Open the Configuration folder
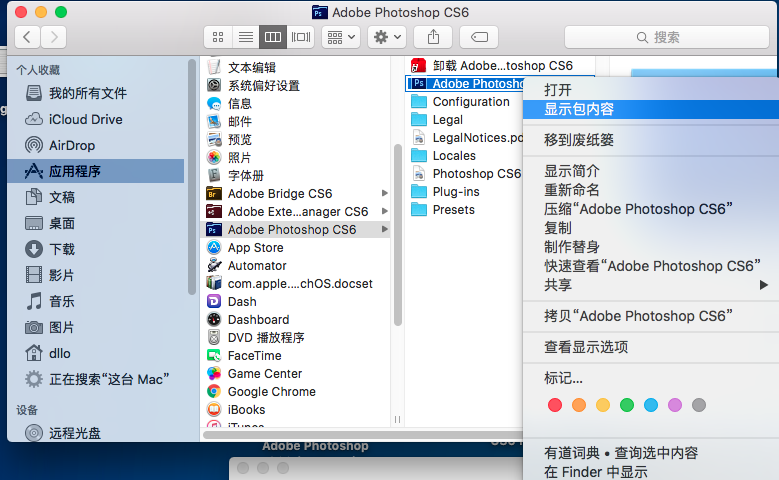 point(465,101)
